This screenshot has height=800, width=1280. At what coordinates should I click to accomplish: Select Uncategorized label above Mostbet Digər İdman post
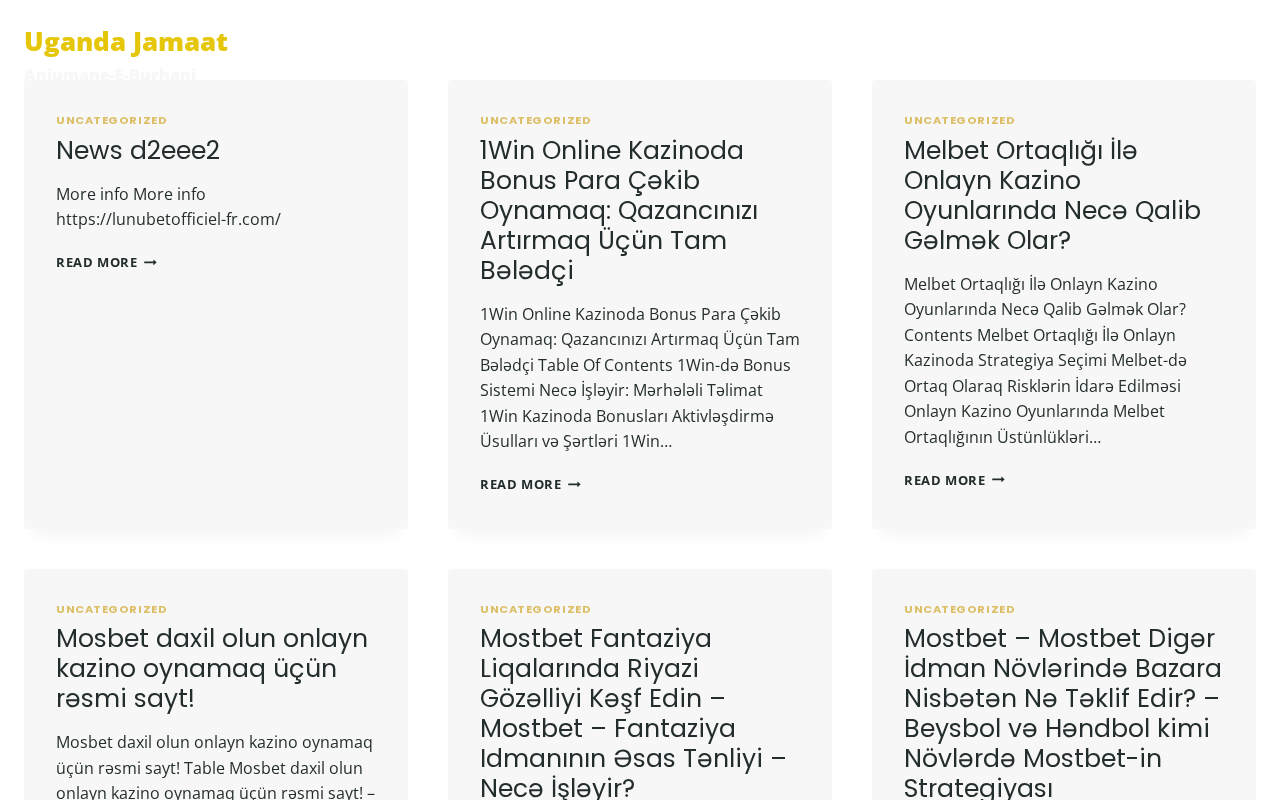point(960,609)
